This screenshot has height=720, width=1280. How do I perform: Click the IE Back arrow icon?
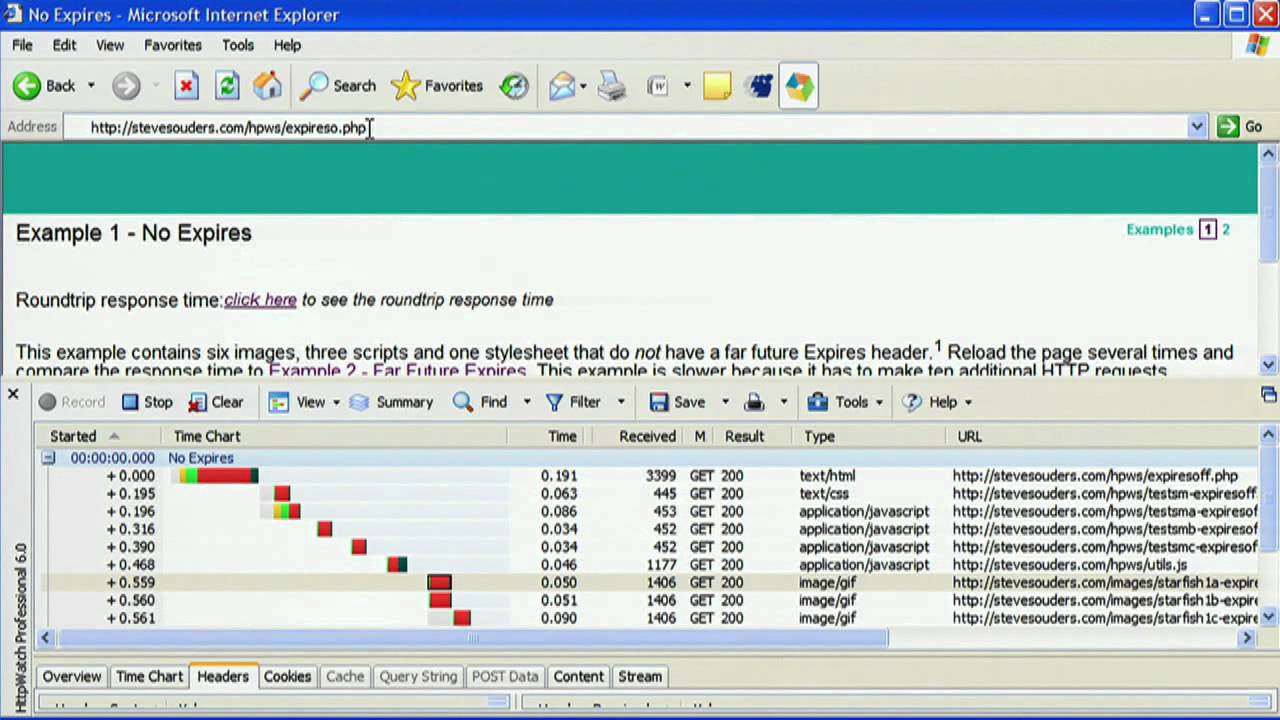(x=27, y=86)
